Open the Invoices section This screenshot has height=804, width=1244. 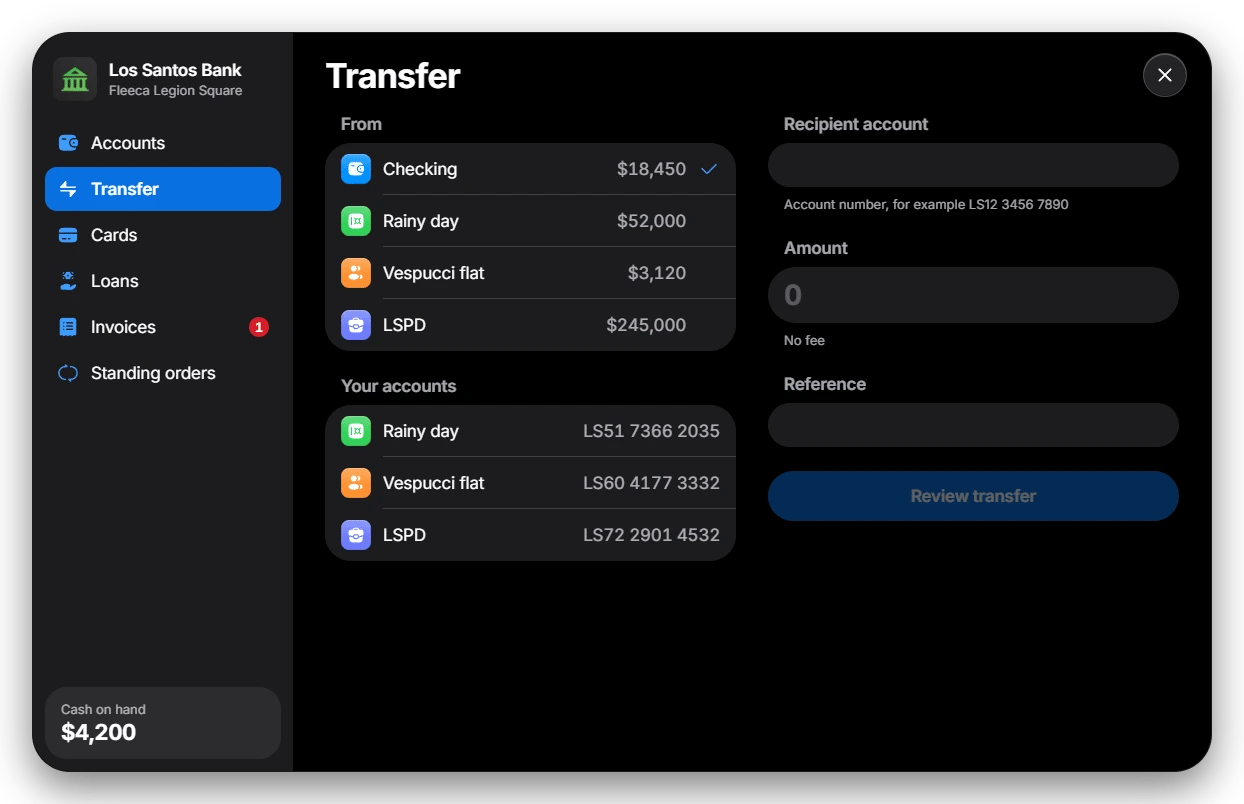point(163,327)
